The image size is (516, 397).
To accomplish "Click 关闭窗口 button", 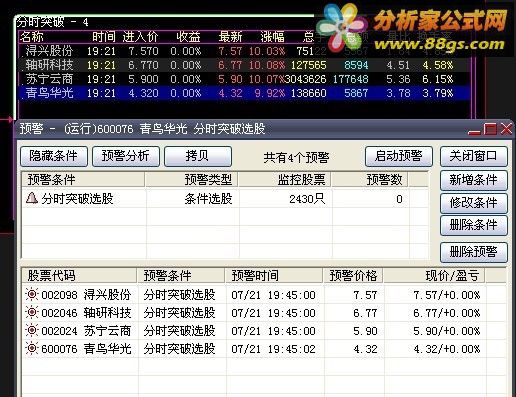I will point(474,156).
